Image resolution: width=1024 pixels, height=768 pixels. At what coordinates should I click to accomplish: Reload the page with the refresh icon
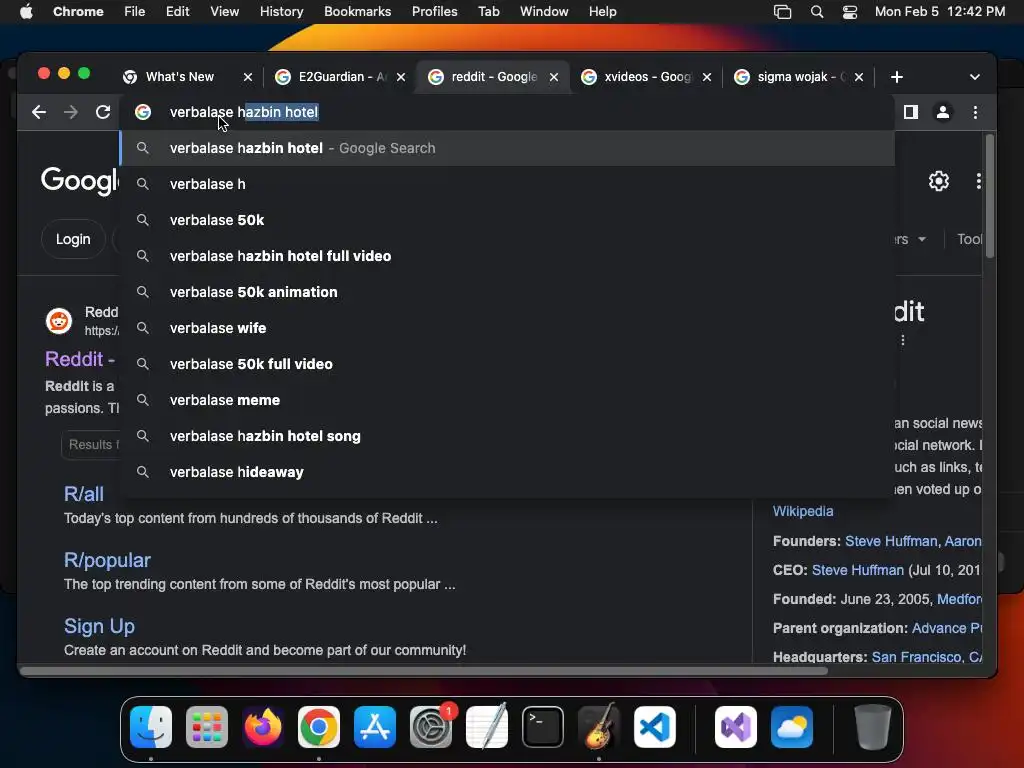pos(103,112)
